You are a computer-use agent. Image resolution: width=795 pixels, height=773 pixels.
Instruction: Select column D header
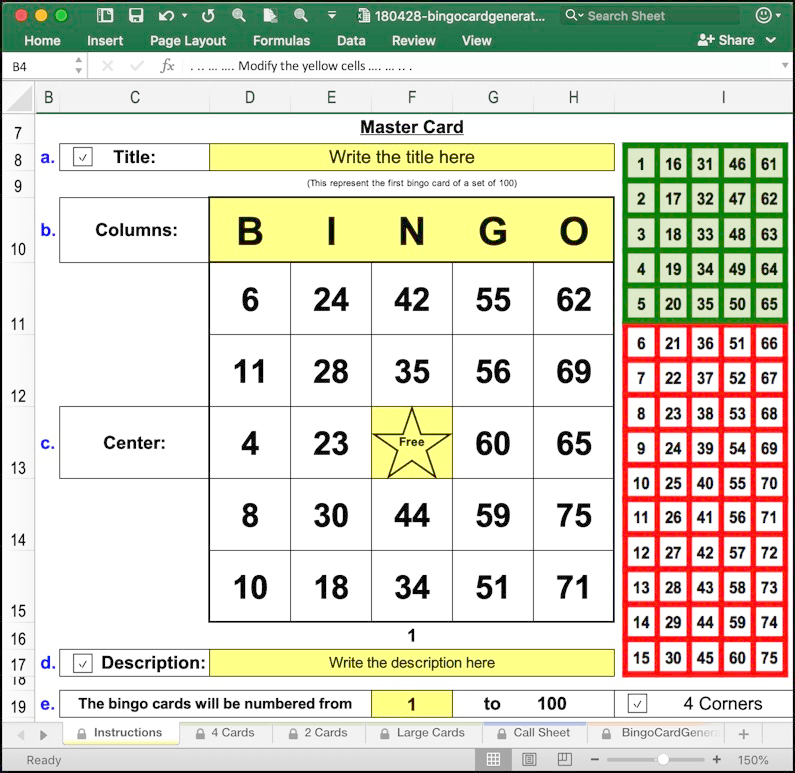(x=249, y=97)
